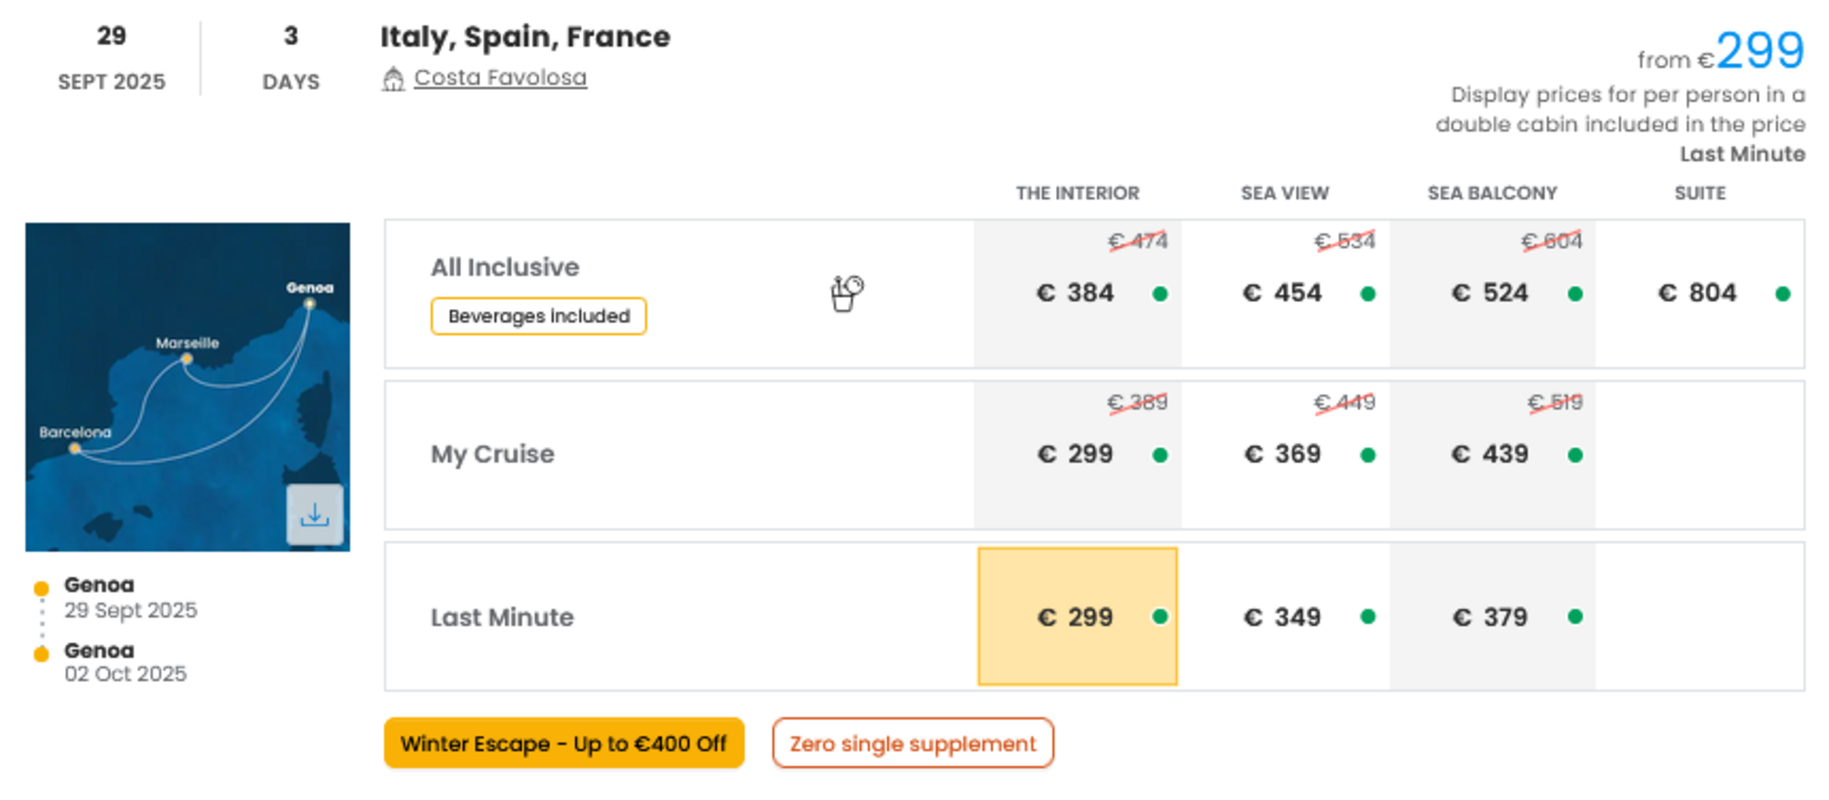Download the itinerary map image
Viewport: 1829px width, 800px height.
pyautogui.click(x=315, y=514)
